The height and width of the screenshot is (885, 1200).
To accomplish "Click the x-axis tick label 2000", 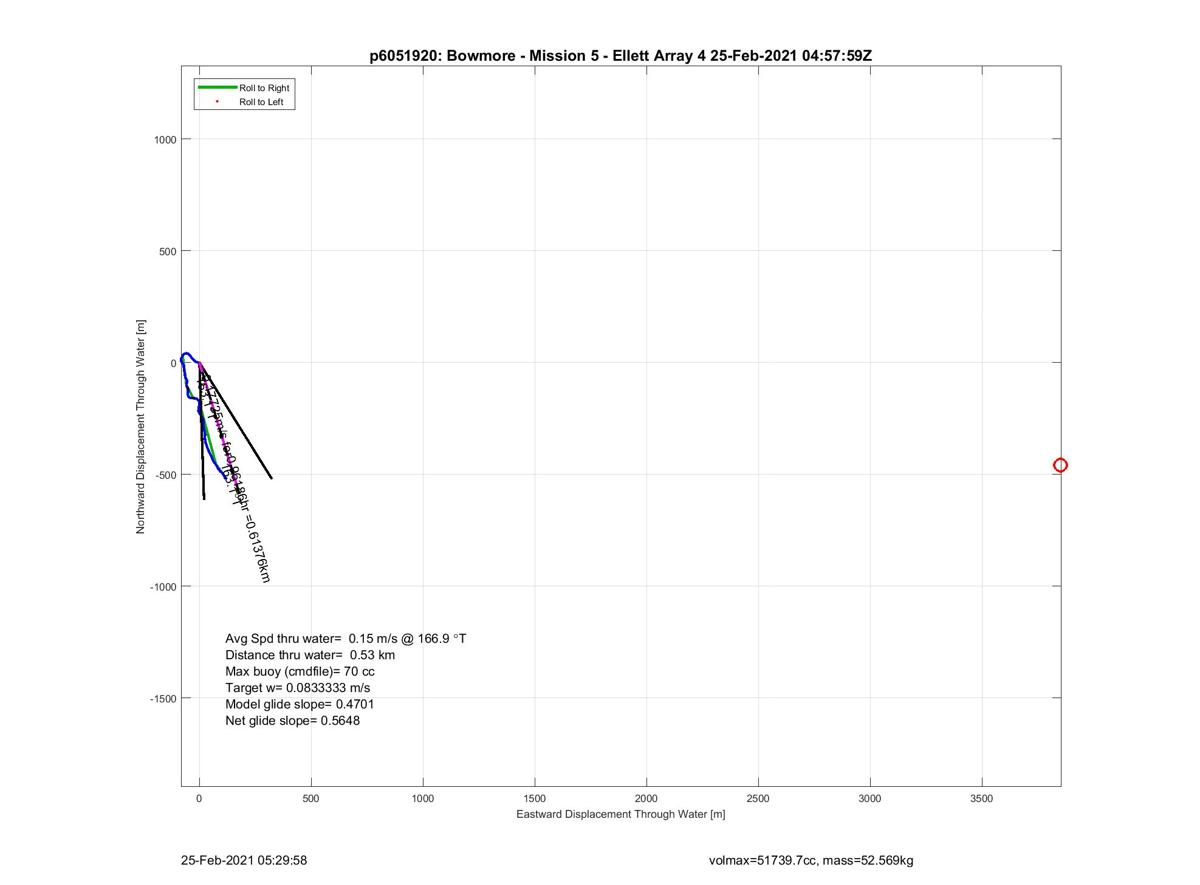I will 647,798.
